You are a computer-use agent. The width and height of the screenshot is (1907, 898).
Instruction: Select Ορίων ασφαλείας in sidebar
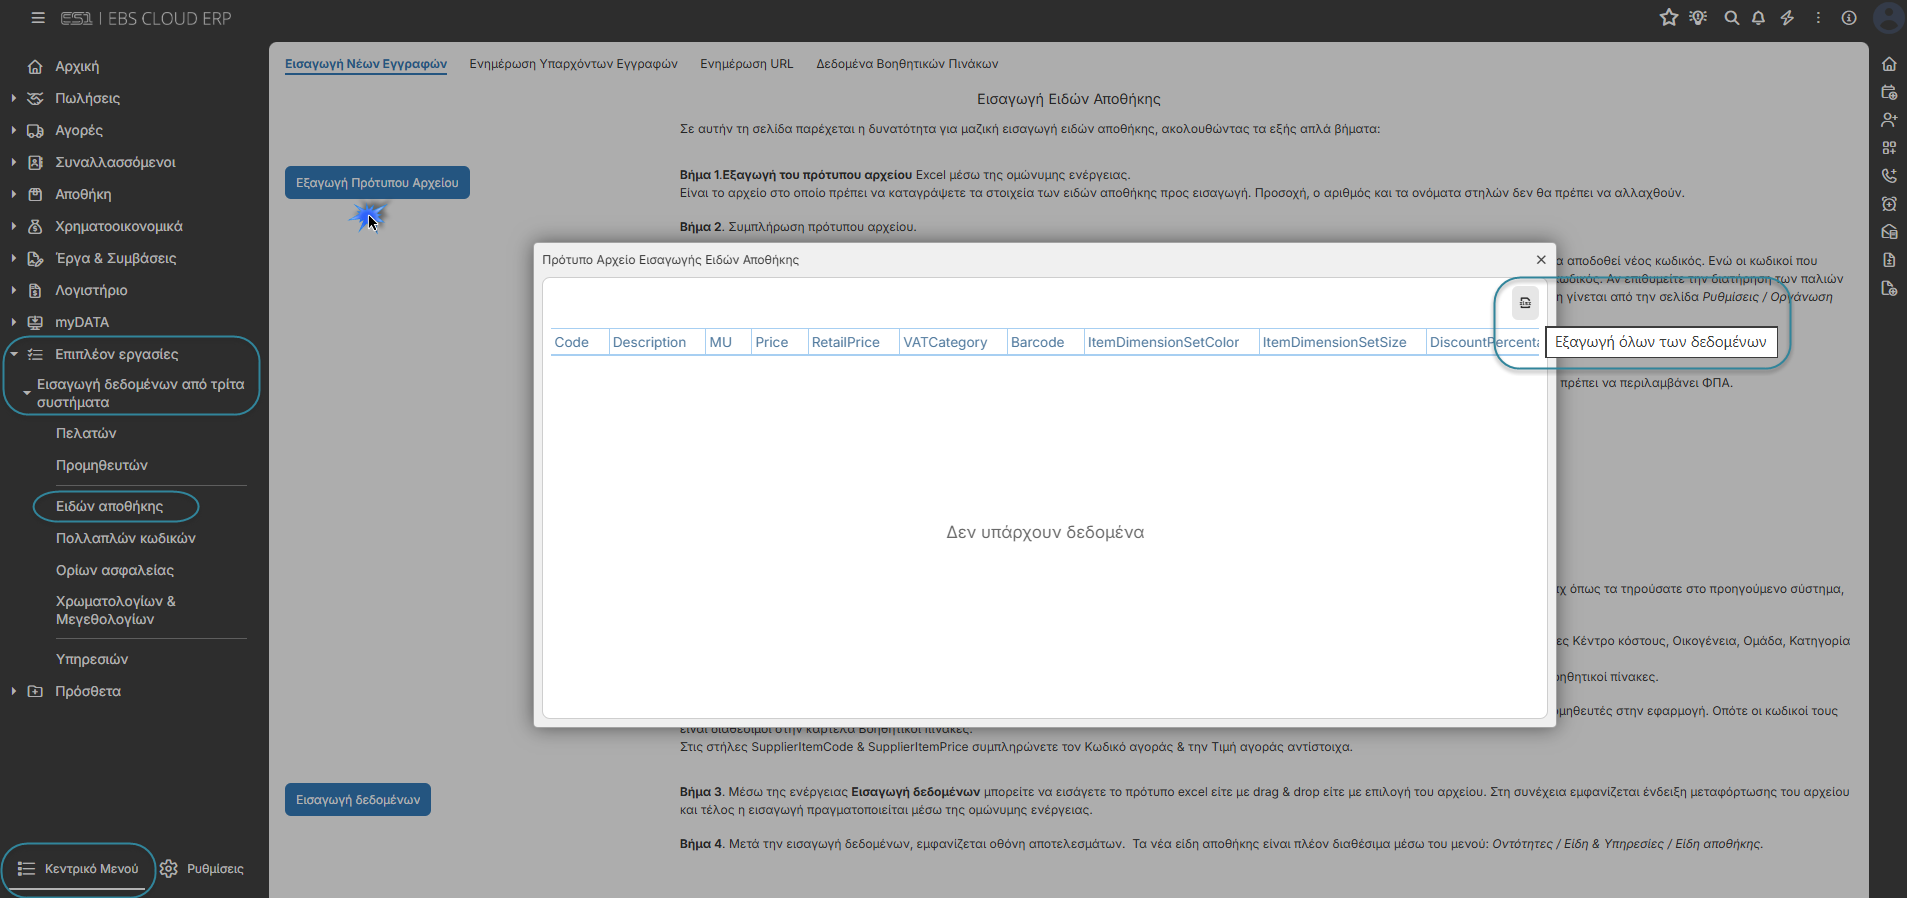tap(115, 570)
